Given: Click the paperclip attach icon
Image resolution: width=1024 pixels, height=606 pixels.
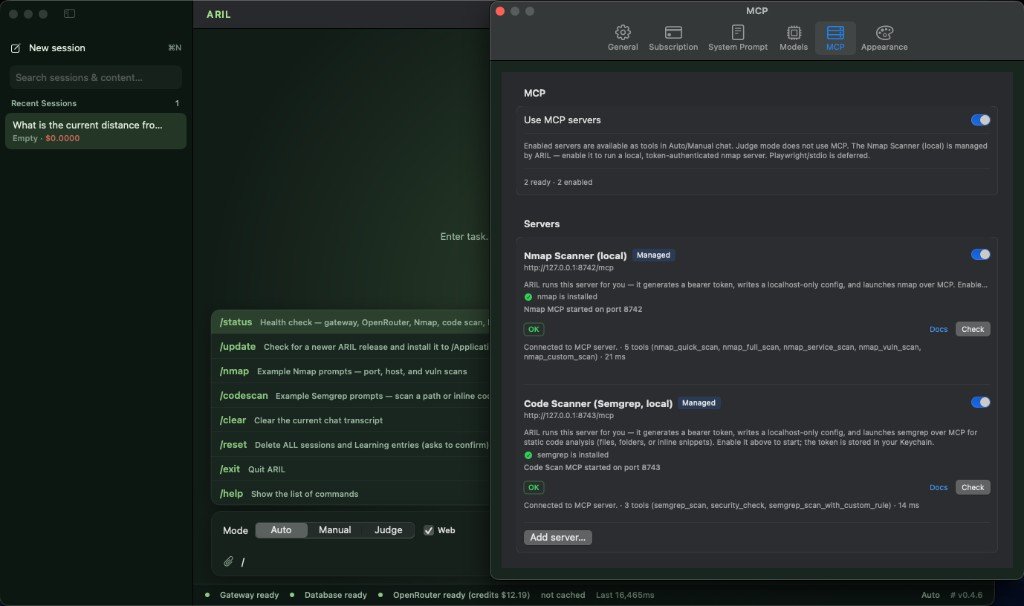Looking at the screenshot, I should pyautogui.click(x=228, y=561).
